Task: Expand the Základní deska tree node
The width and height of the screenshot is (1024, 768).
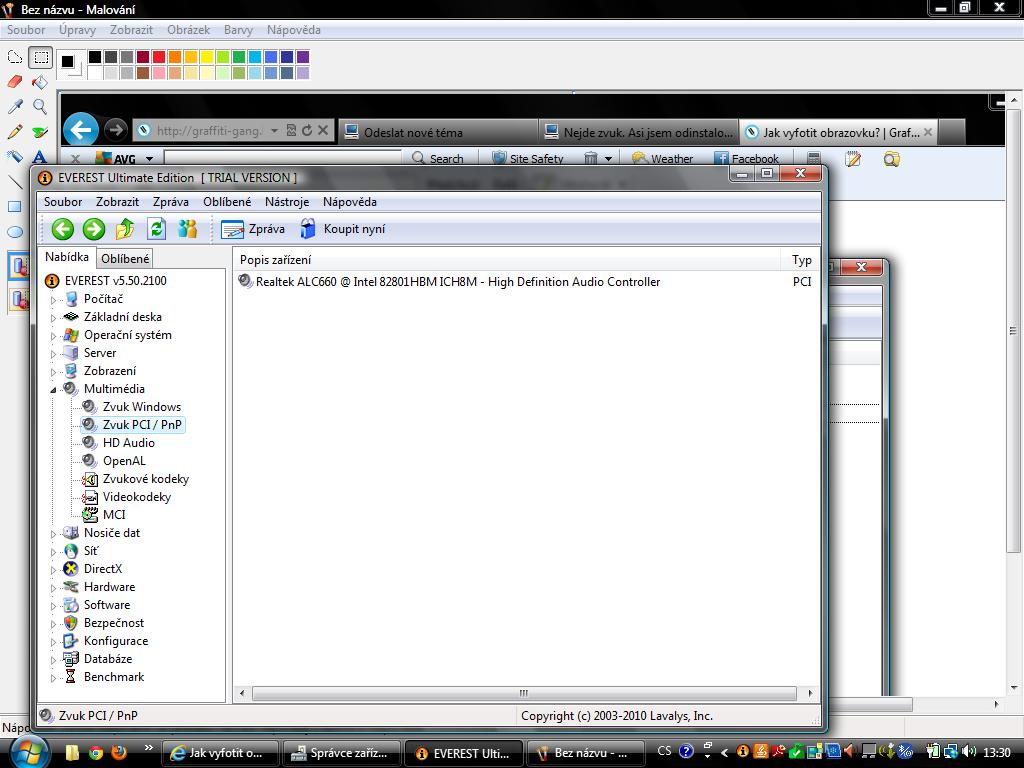Action: pyautogui.click(x=54, y=317)
